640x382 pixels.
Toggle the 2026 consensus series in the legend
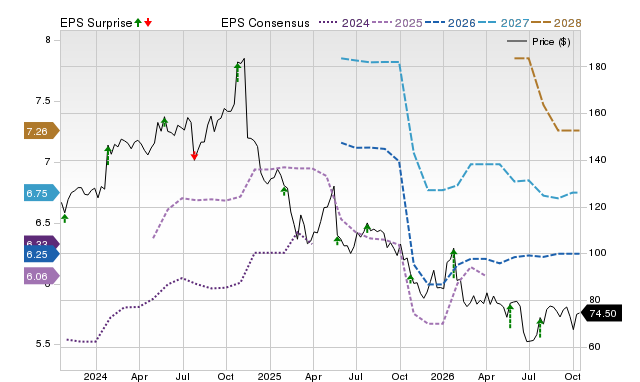[x=450, y=23]
